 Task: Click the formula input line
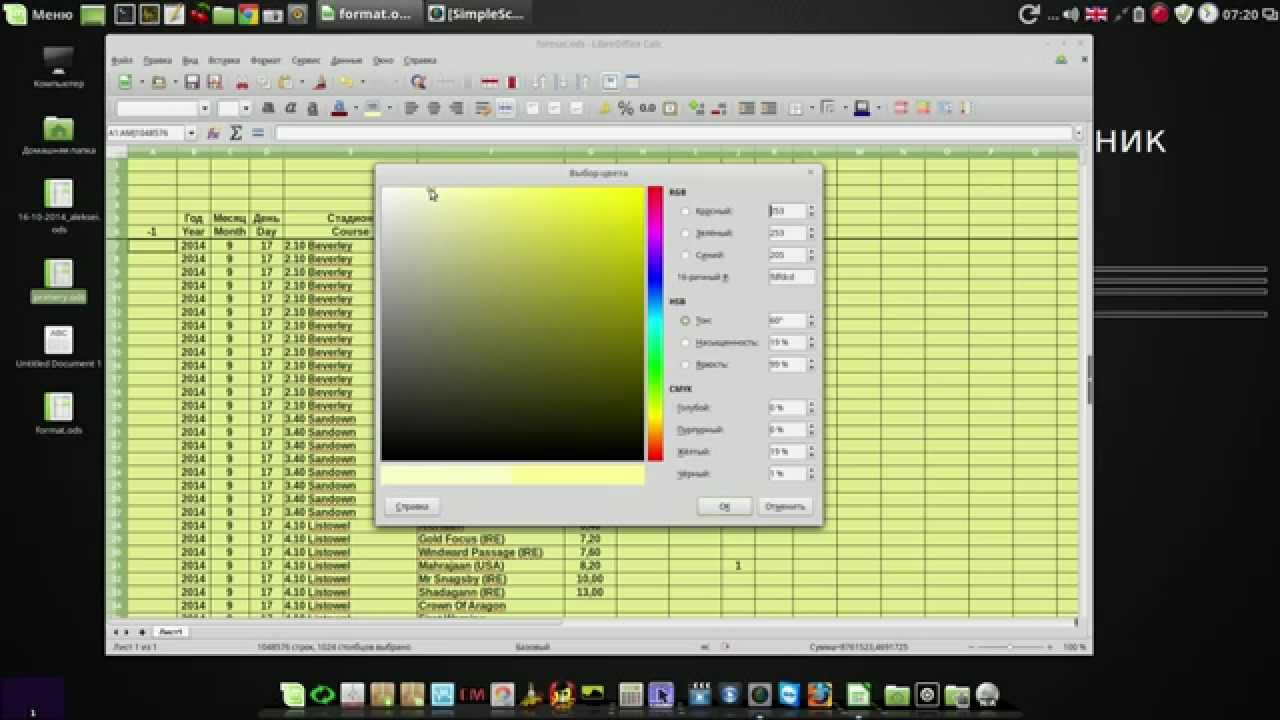tap(672, 133)
